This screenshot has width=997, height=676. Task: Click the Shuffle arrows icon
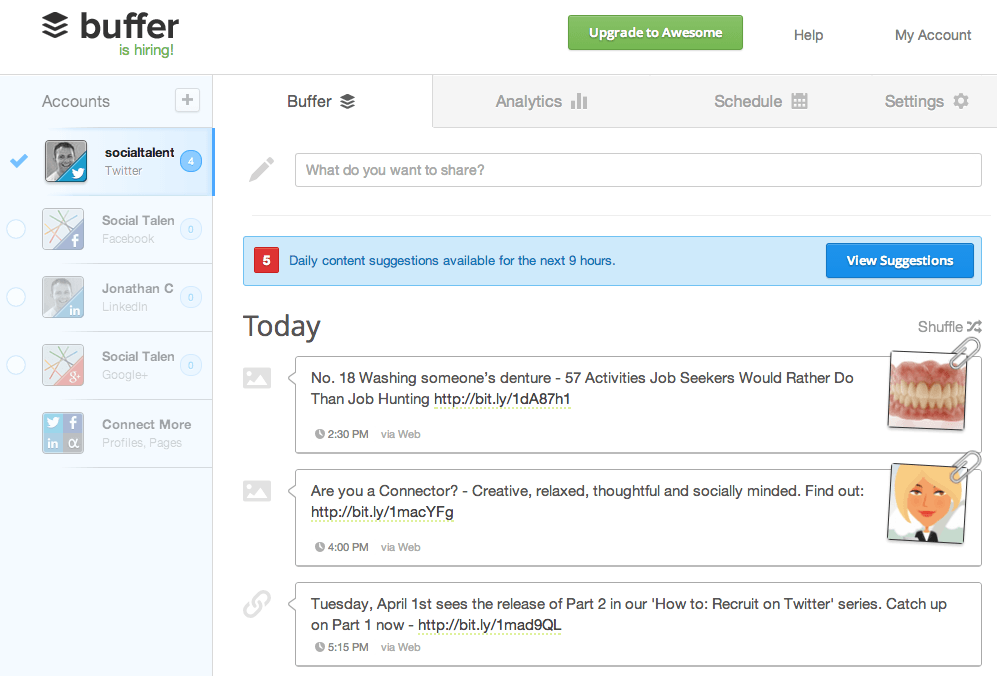tap(974, 326)
